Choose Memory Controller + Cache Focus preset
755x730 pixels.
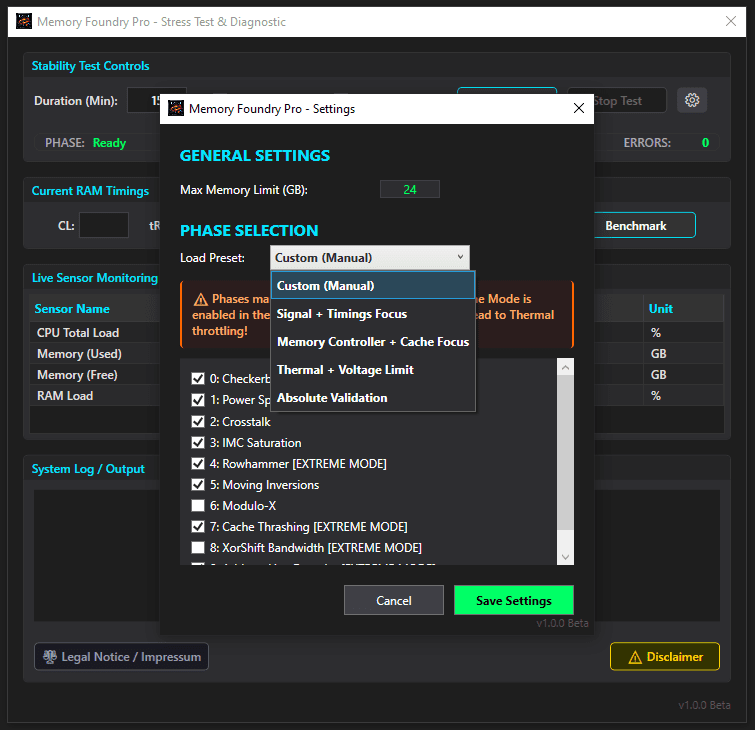(x=373, y=342)
